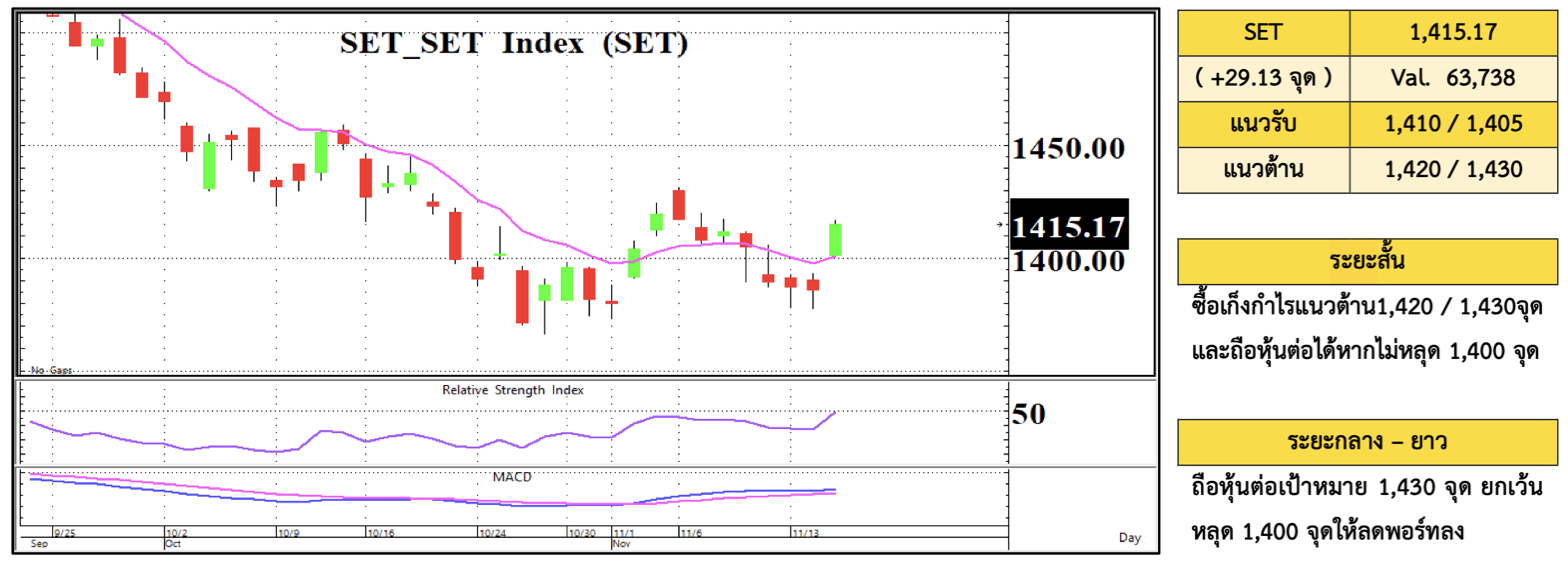Select the "( +29.13 จุด )" change cell
The image size is (1568, 566).
[x=1264, y=78]
